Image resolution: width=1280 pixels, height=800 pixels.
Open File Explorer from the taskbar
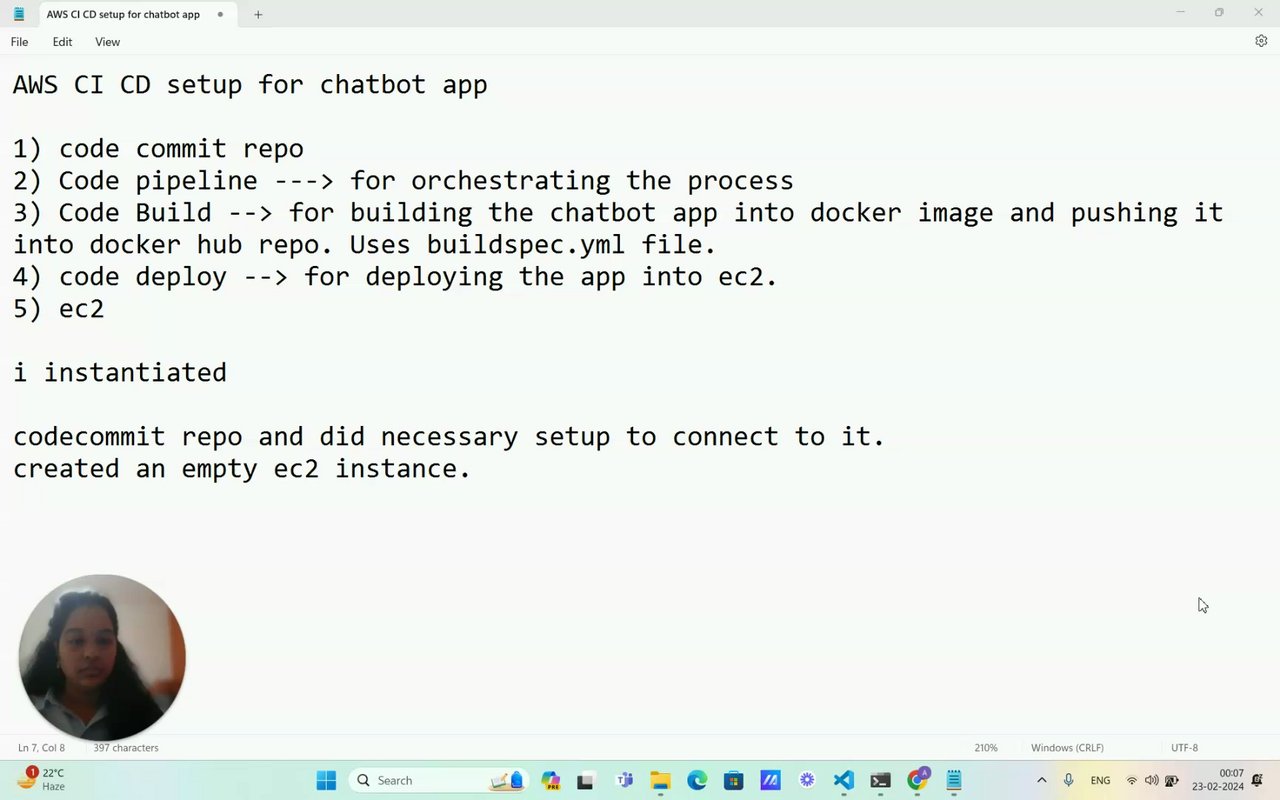(x=660, y=780)
